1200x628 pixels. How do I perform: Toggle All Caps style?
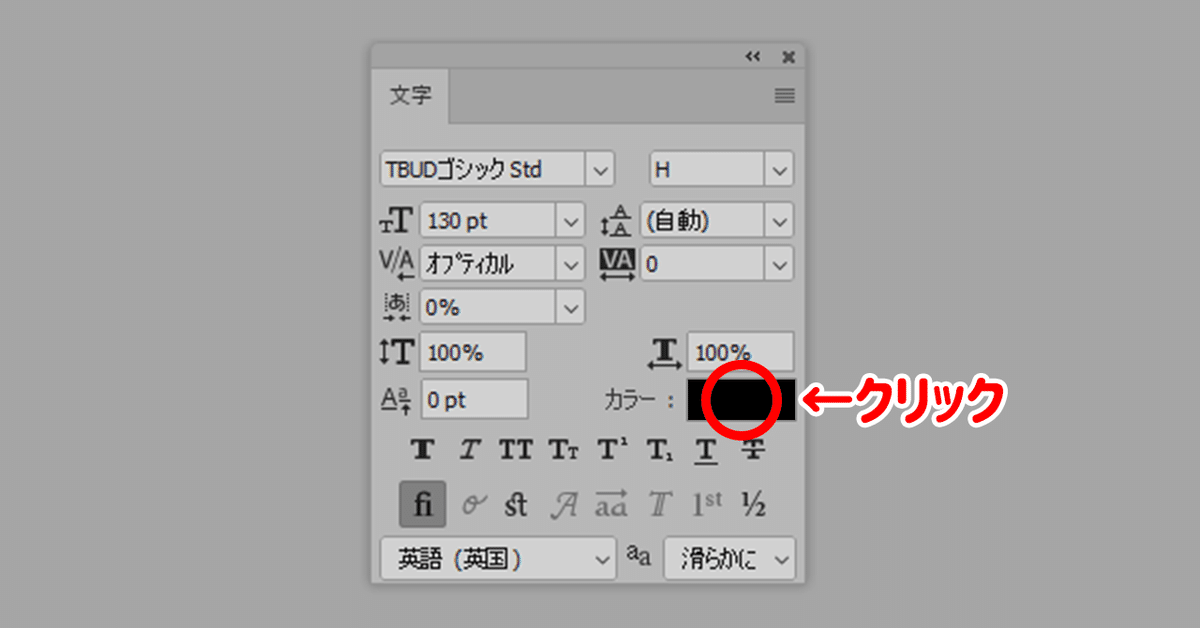516,450
